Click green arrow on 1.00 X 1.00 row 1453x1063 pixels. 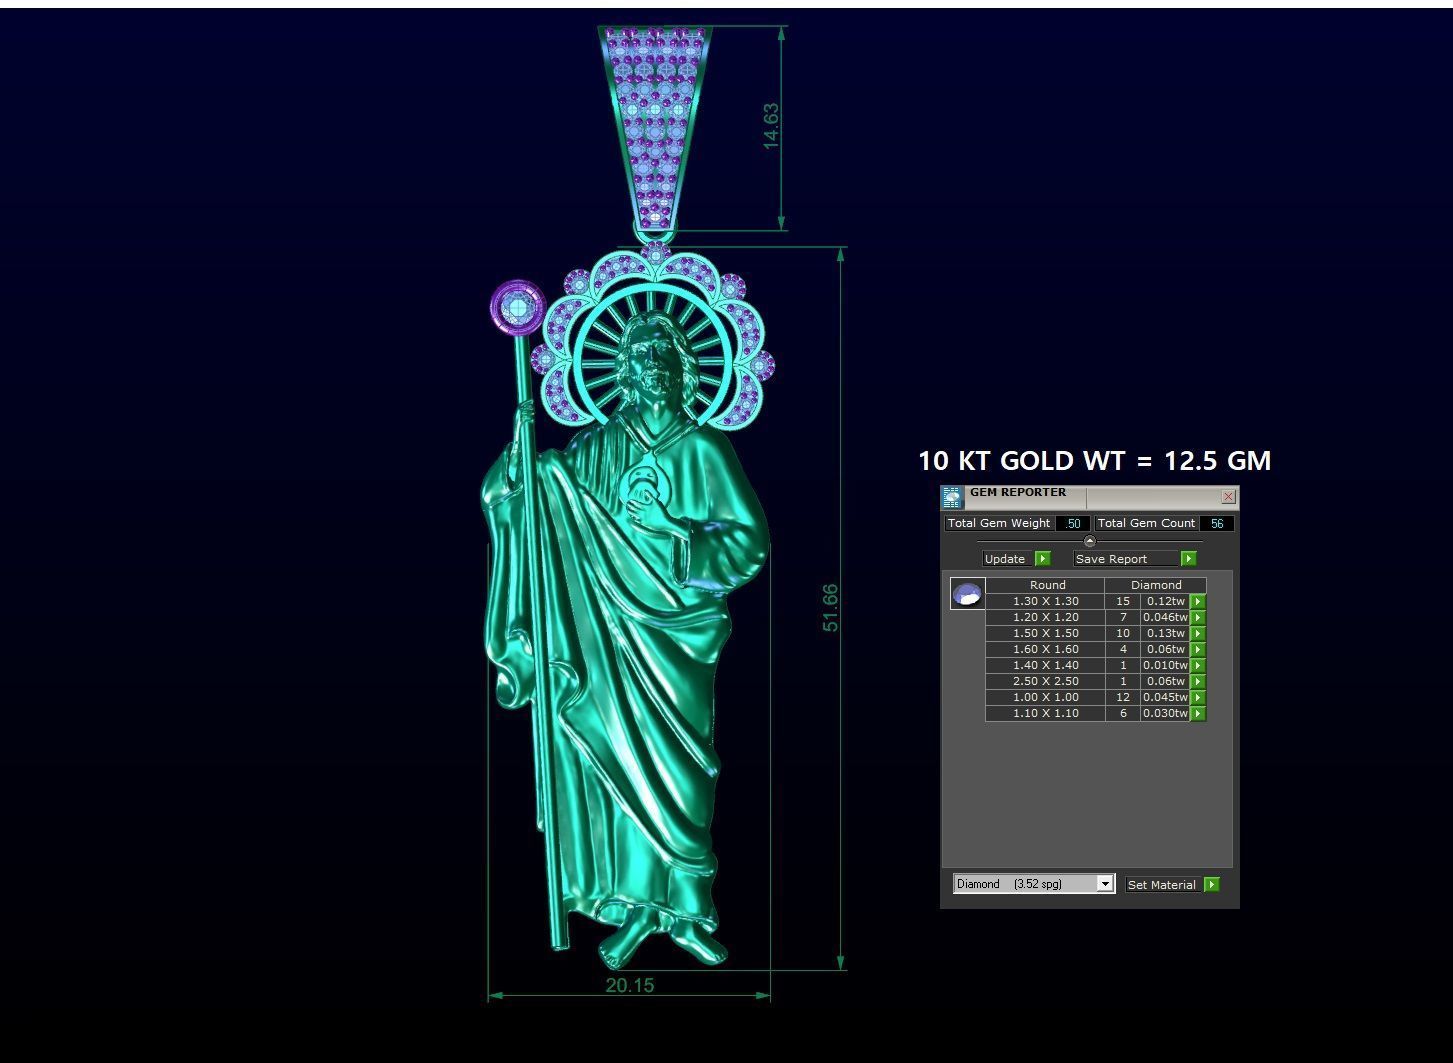point(1198,698)
